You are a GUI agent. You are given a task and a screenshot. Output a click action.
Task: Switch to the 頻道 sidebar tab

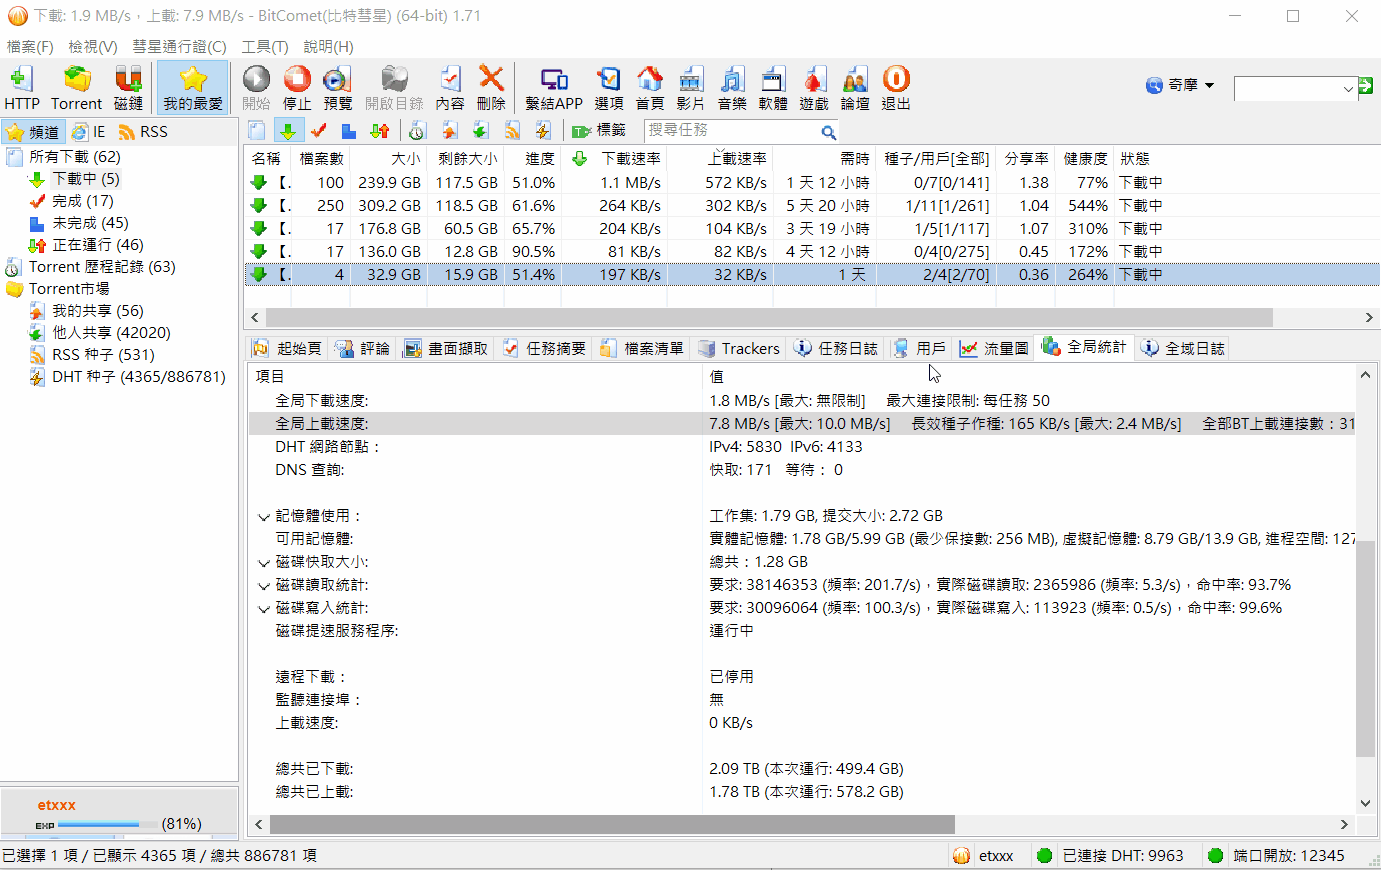pyautogui.click(x=32, y=132)
